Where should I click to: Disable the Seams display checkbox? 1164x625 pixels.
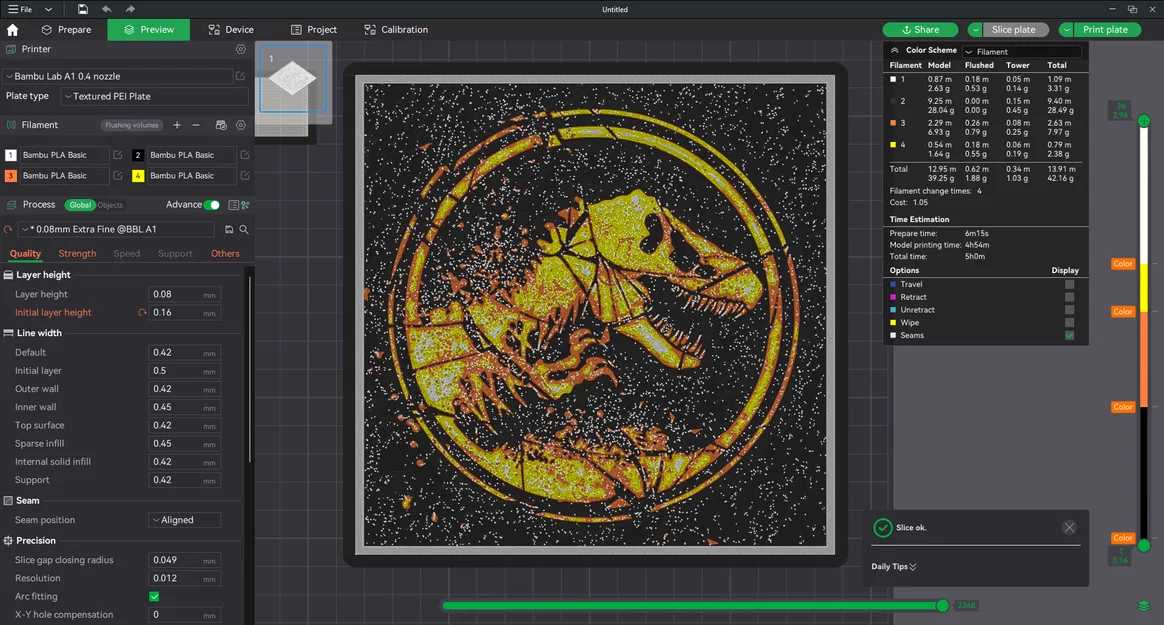pyautogui.click(x=1070, y=335)
